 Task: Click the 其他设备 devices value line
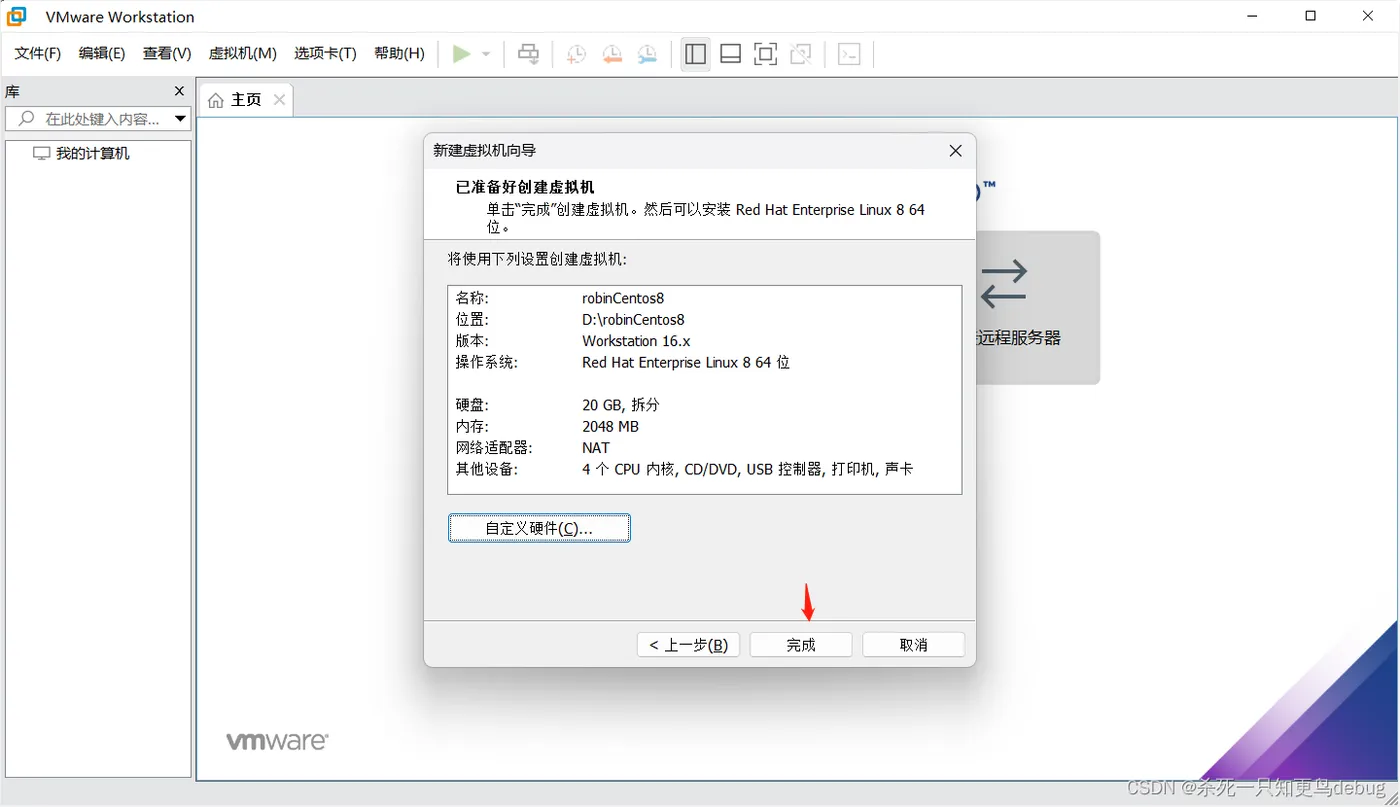click(747, 469)
